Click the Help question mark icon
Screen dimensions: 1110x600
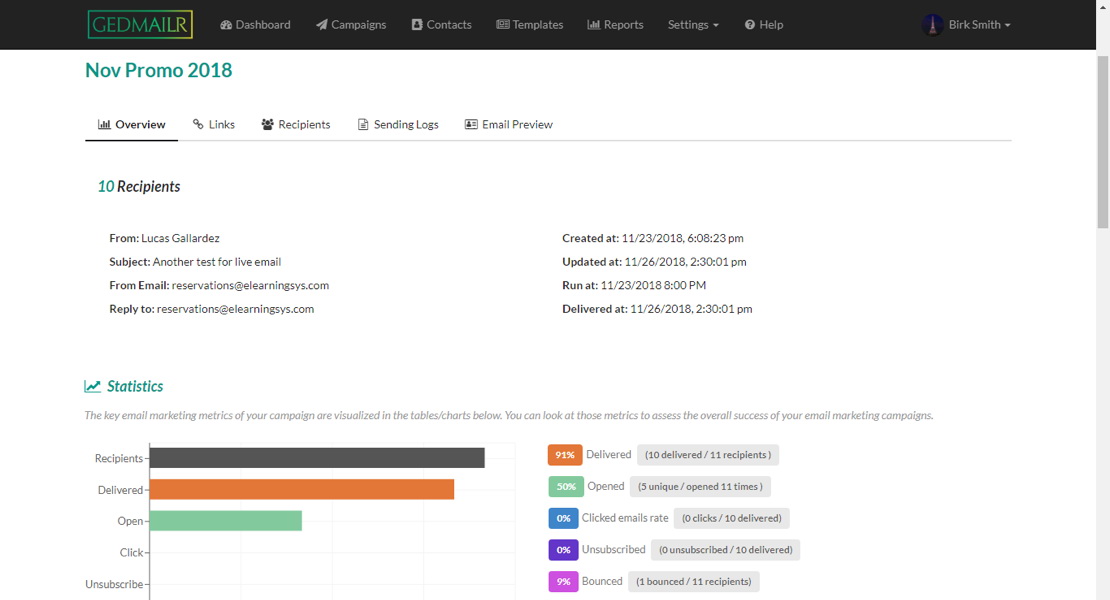click(750, 24)
